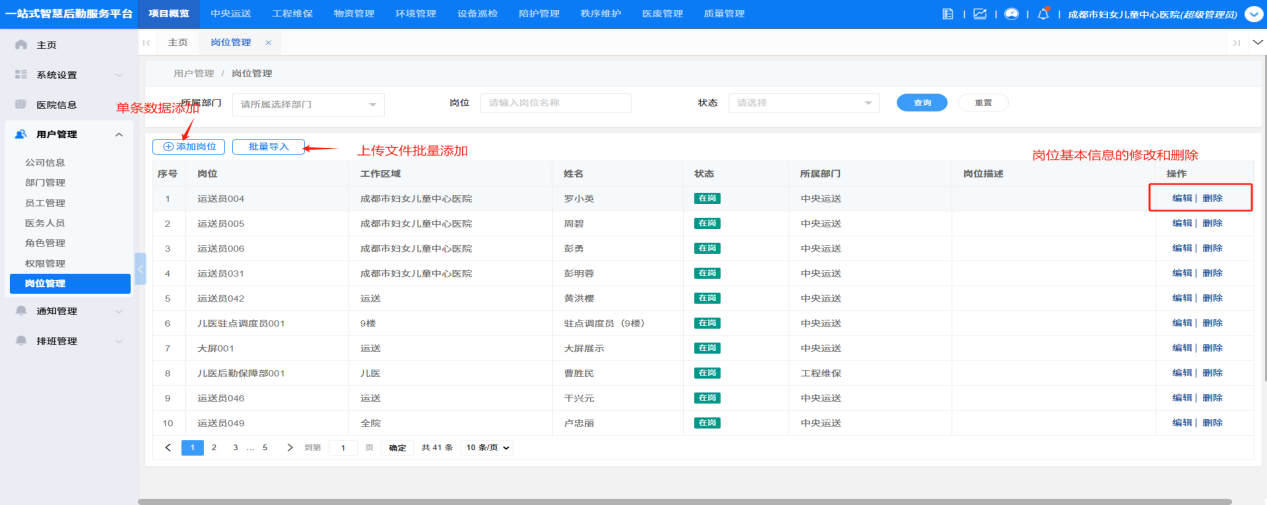Open the 陪护管理 top menu
The width and height of the screenshot is (1267, 505).
[x=539, y=14]
